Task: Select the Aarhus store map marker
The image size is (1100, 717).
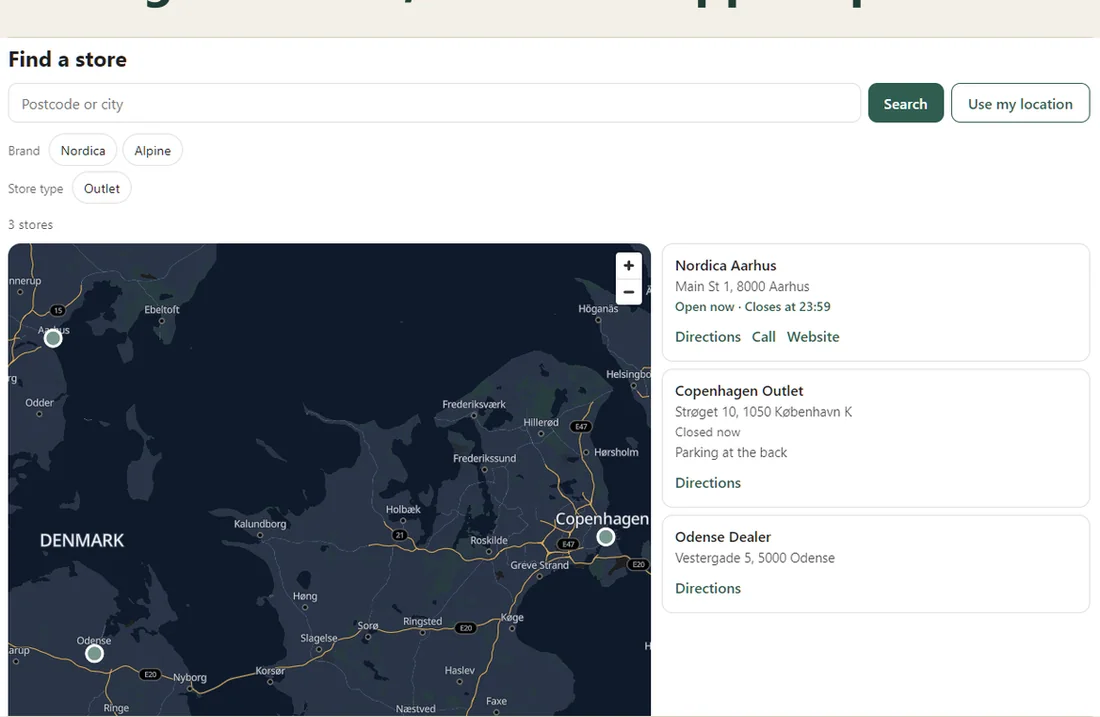Action: [x=53, y=338]
